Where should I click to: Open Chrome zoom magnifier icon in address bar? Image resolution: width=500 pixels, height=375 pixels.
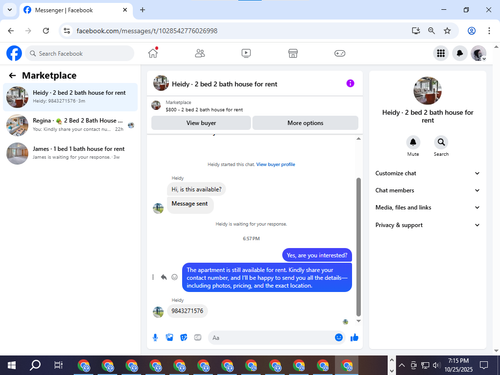click(x=431, y=31)
